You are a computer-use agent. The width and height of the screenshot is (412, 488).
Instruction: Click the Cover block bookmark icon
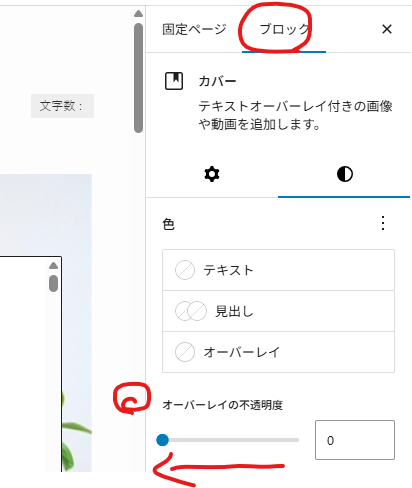coord(174,81)
